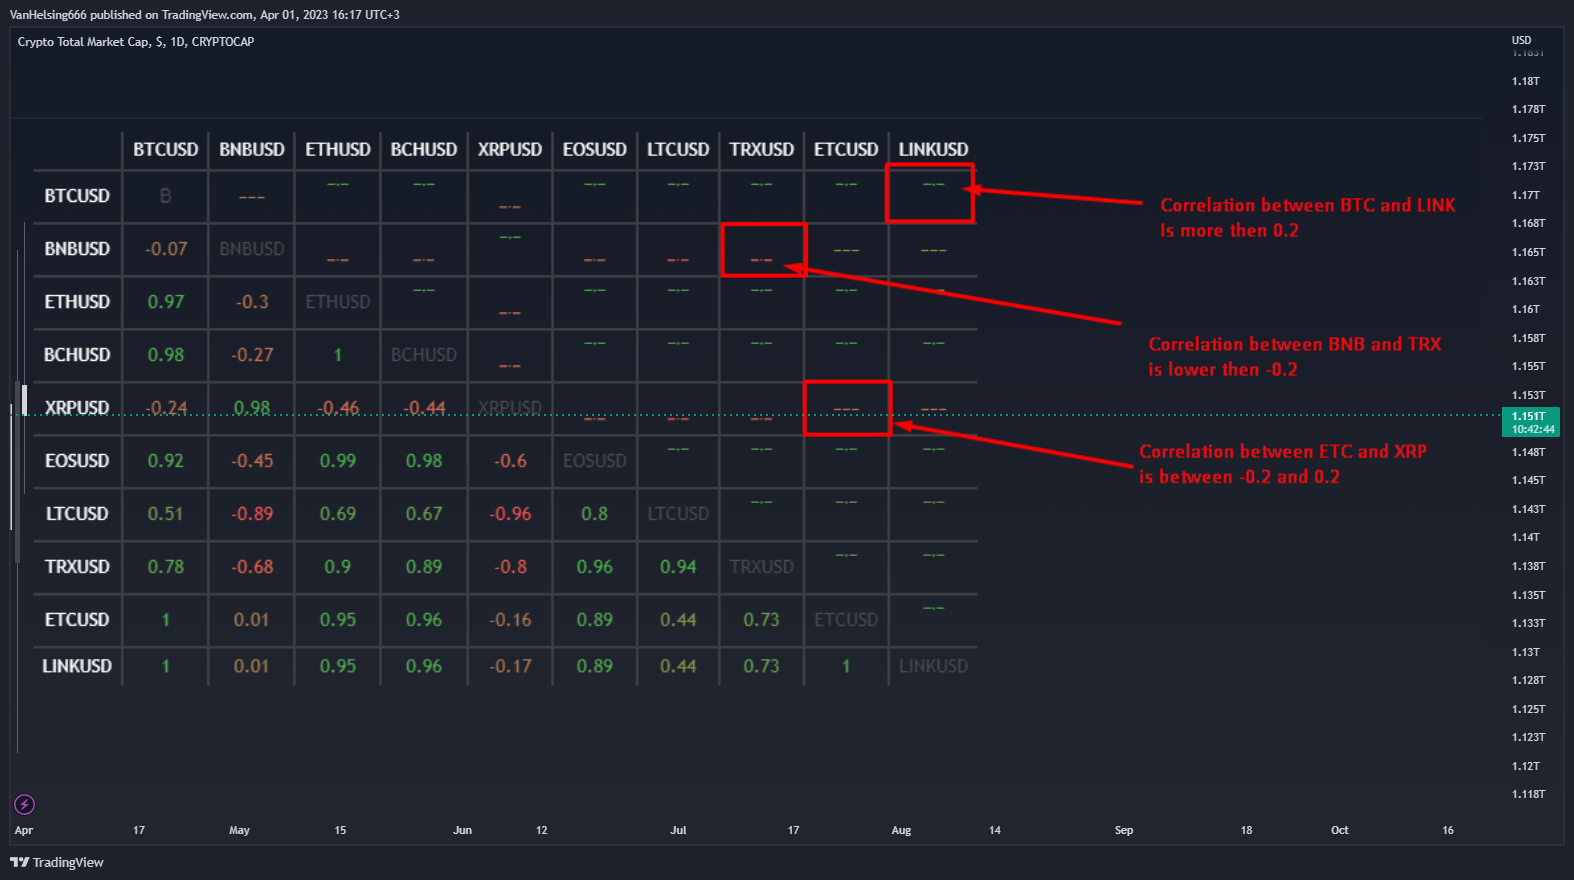Screen dimensions: 1574x880
Task: Click the 0.94 value in TRXUSD row
Action: (x=678, y=567)
